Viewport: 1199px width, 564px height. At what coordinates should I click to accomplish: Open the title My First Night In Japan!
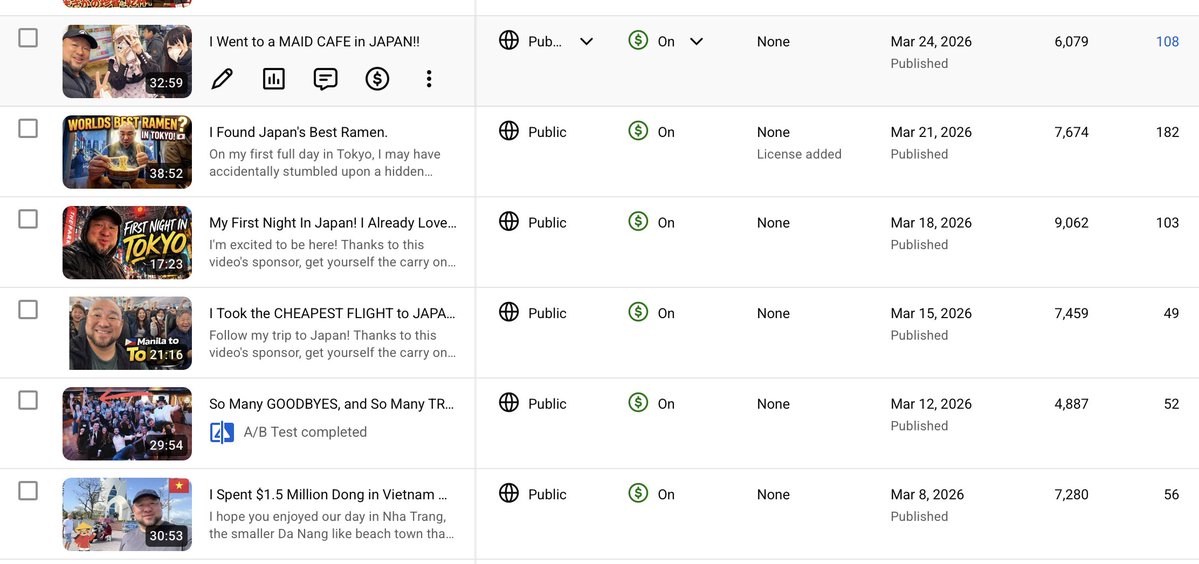pyautogui.click(x=333, y=223)
